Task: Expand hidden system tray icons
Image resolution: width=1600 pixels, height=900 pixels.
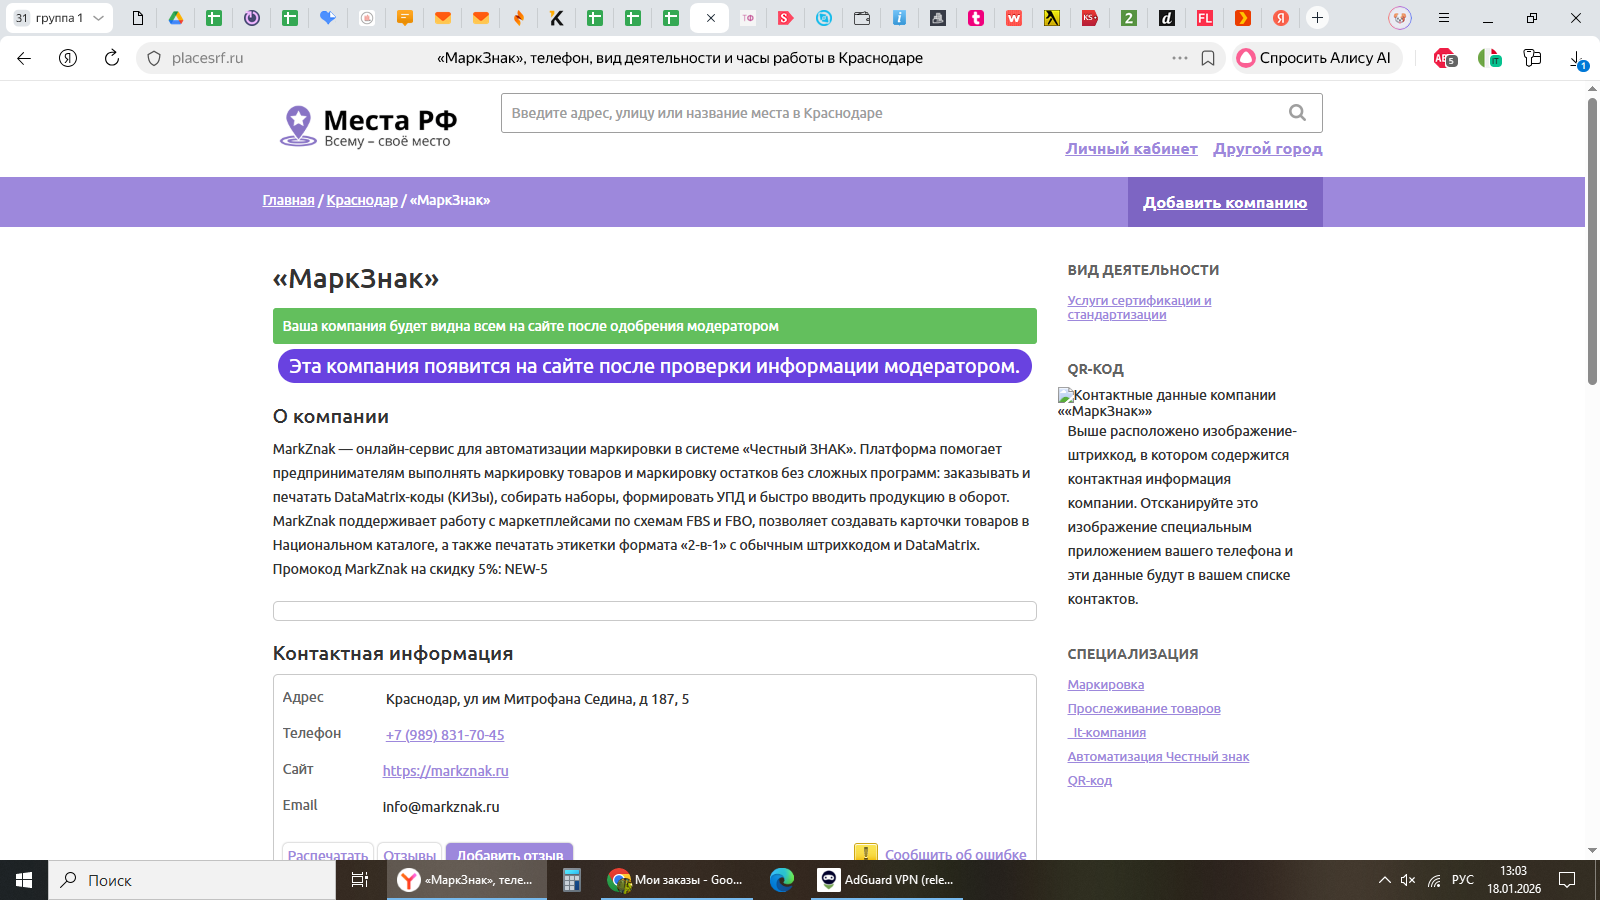Action: click(1384, 880)
